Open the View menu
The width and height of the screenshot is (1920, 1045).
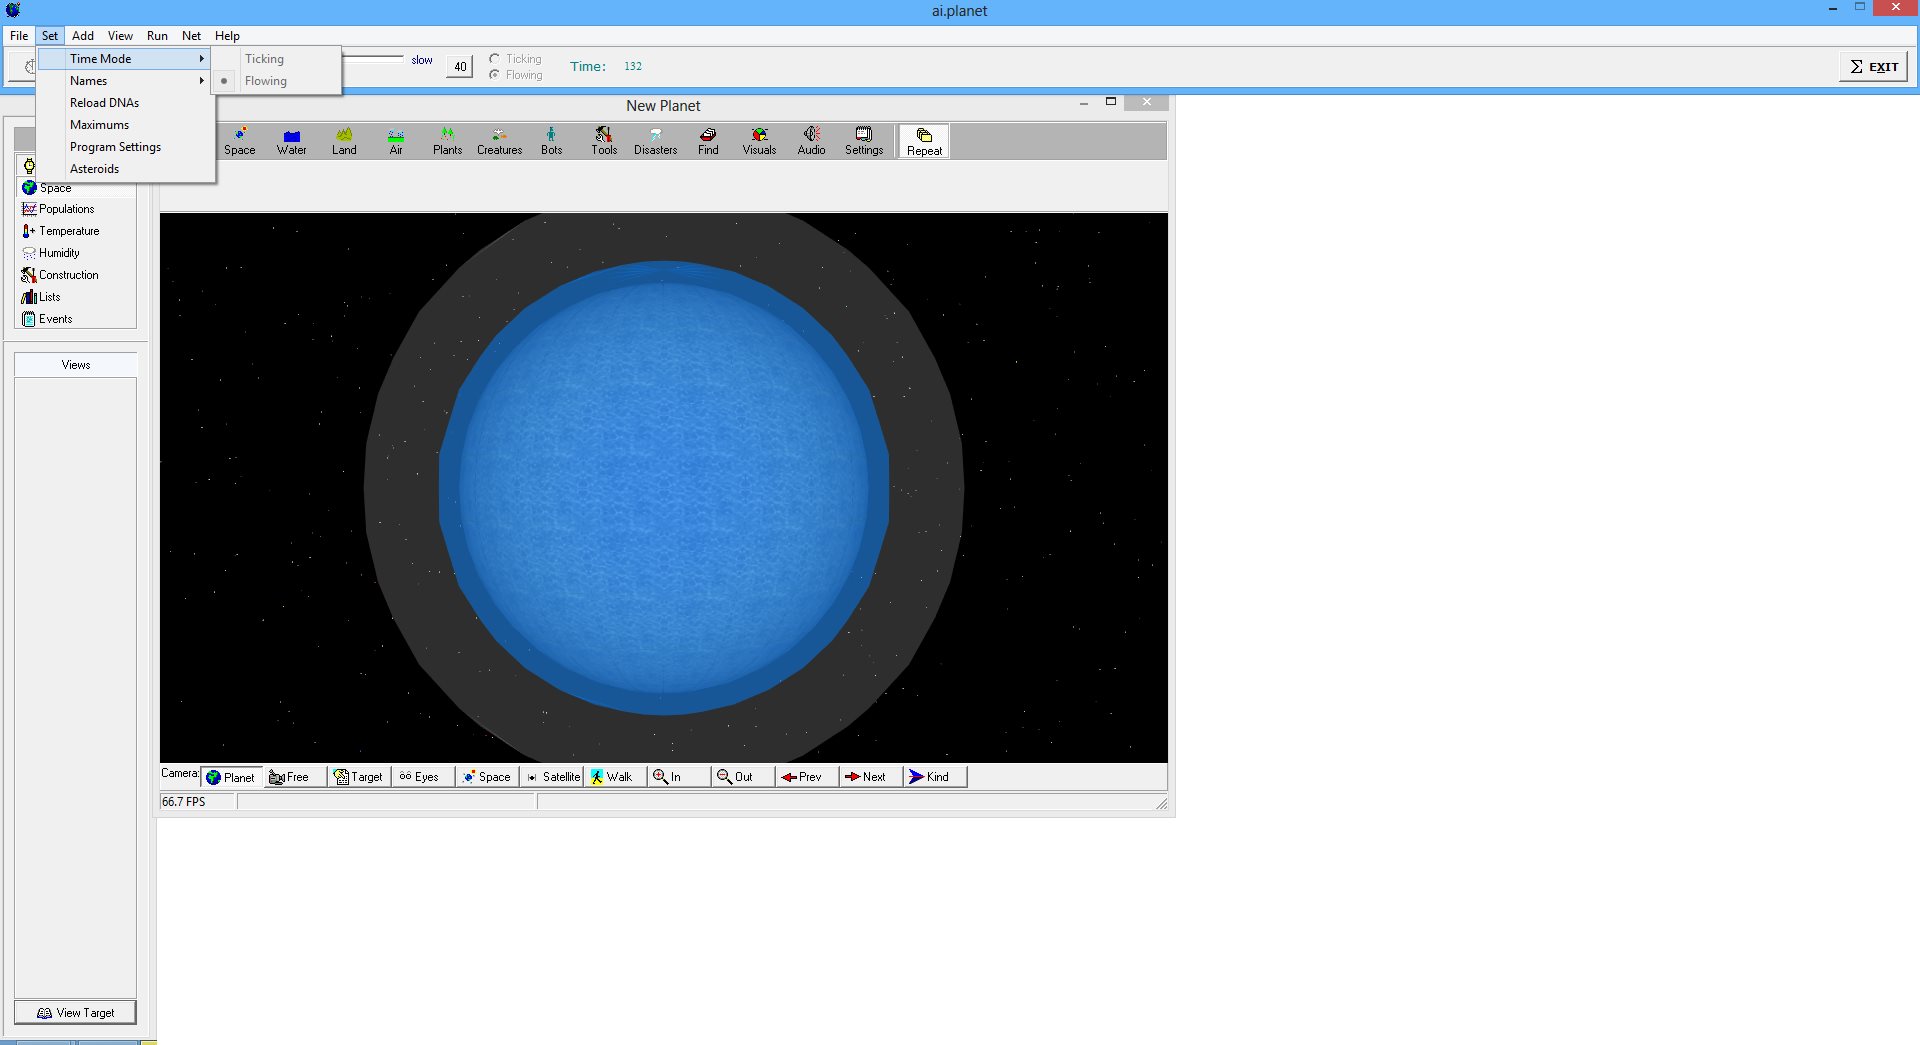pos(120,36)
